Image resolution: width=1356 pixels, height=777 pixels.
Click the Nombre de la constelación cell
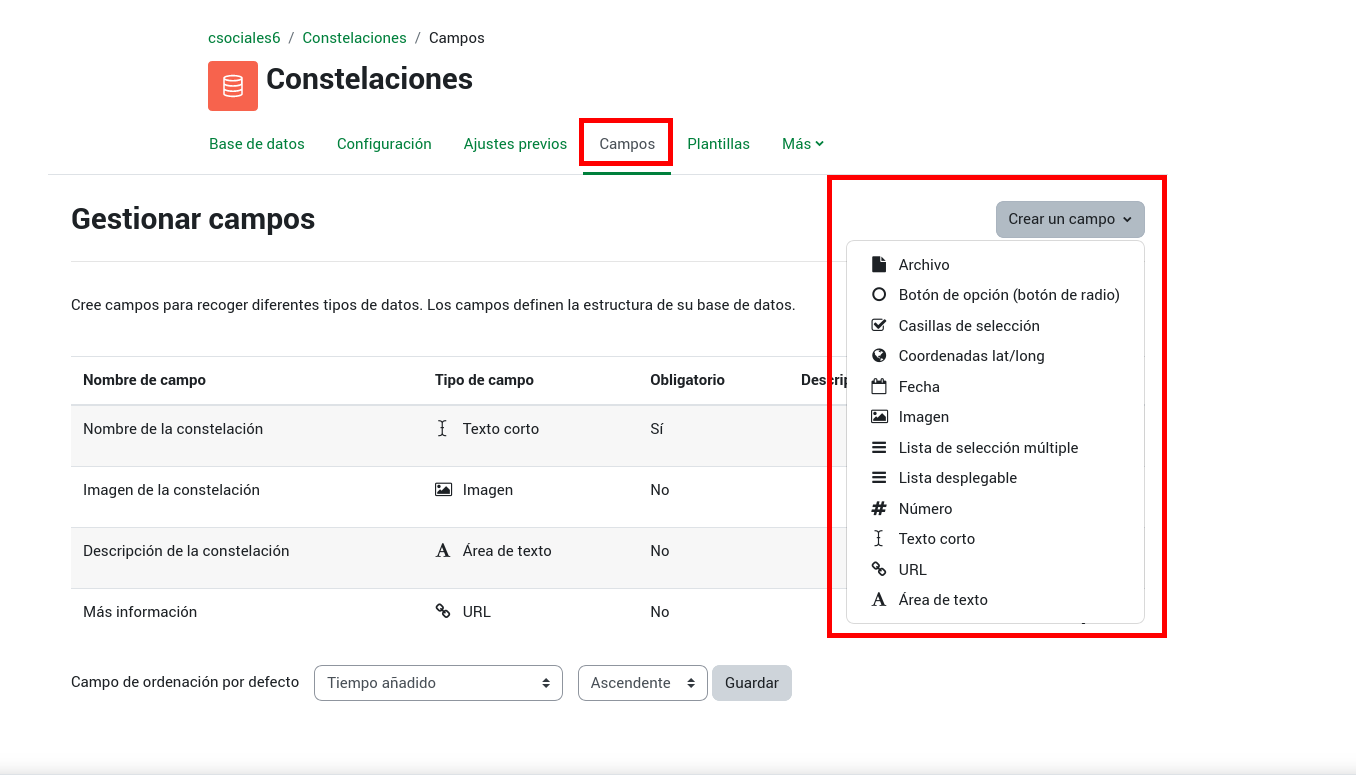pos(173,429)
